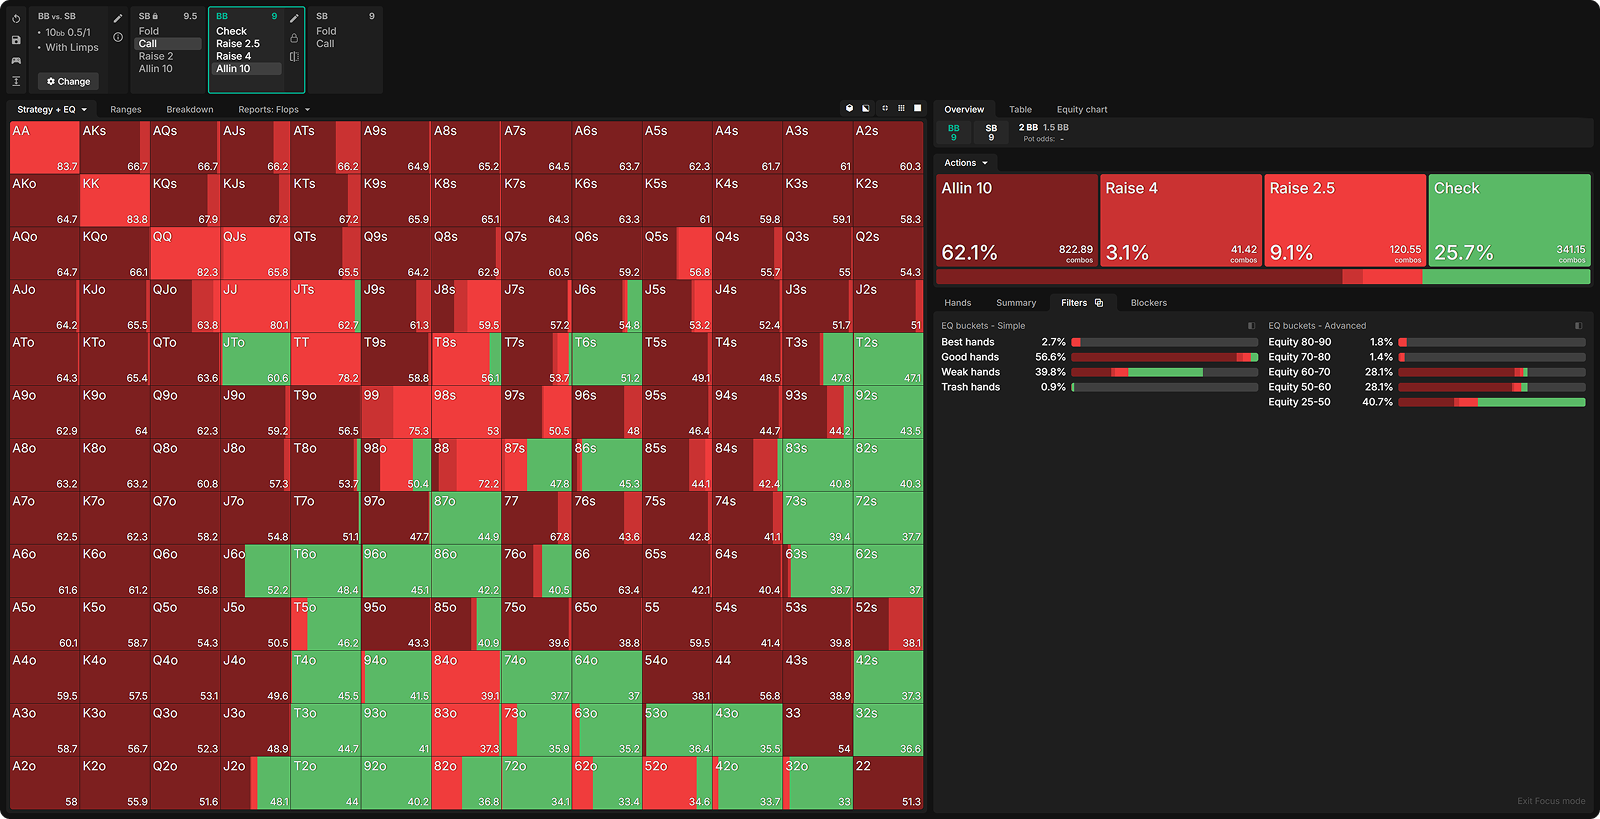
Task: Click the Equity 25-50 distribution bar
Action: click(1491, 402)
